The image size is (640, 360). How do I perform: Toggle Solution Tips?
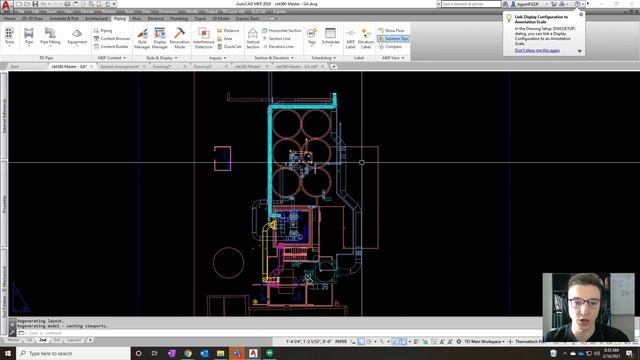pyautogui.click(x=393, y=38)
